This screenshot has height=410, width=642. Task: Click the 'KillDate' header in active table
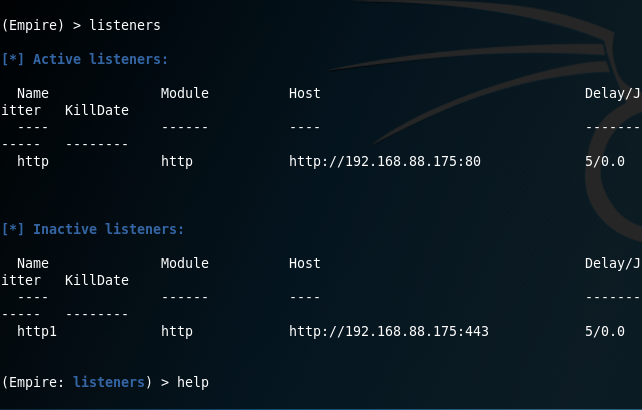pyautogui.click(x=97, y=110)
